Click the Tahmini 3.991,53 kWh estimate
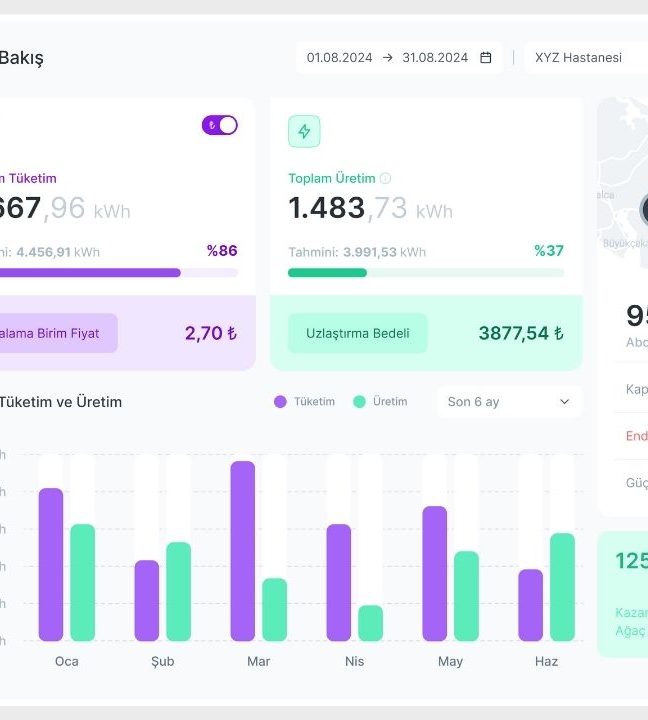 tap(357, 252)
